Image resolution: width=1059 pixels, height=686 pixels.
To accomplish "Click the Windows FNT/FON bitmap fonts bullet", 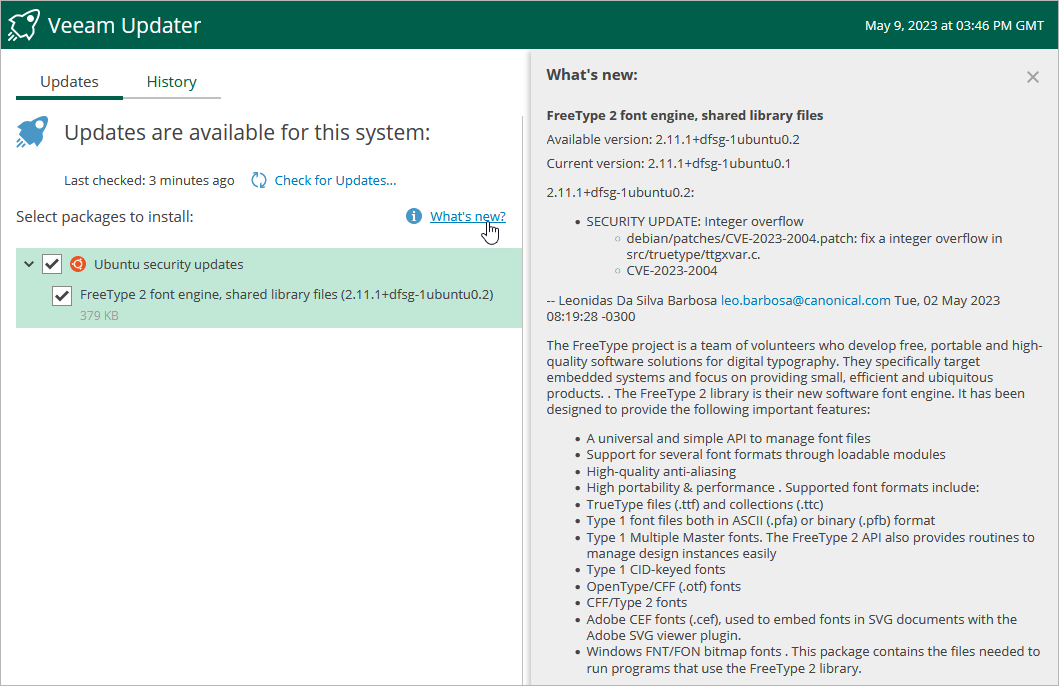I will [813, 660].
